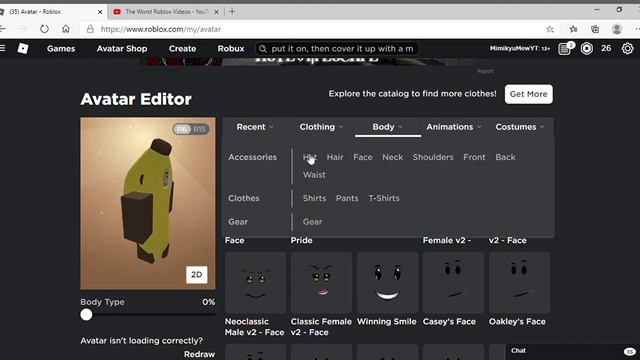The image size is (640, 360).
Task: Go to the browser home page
Action: [66, 29]
